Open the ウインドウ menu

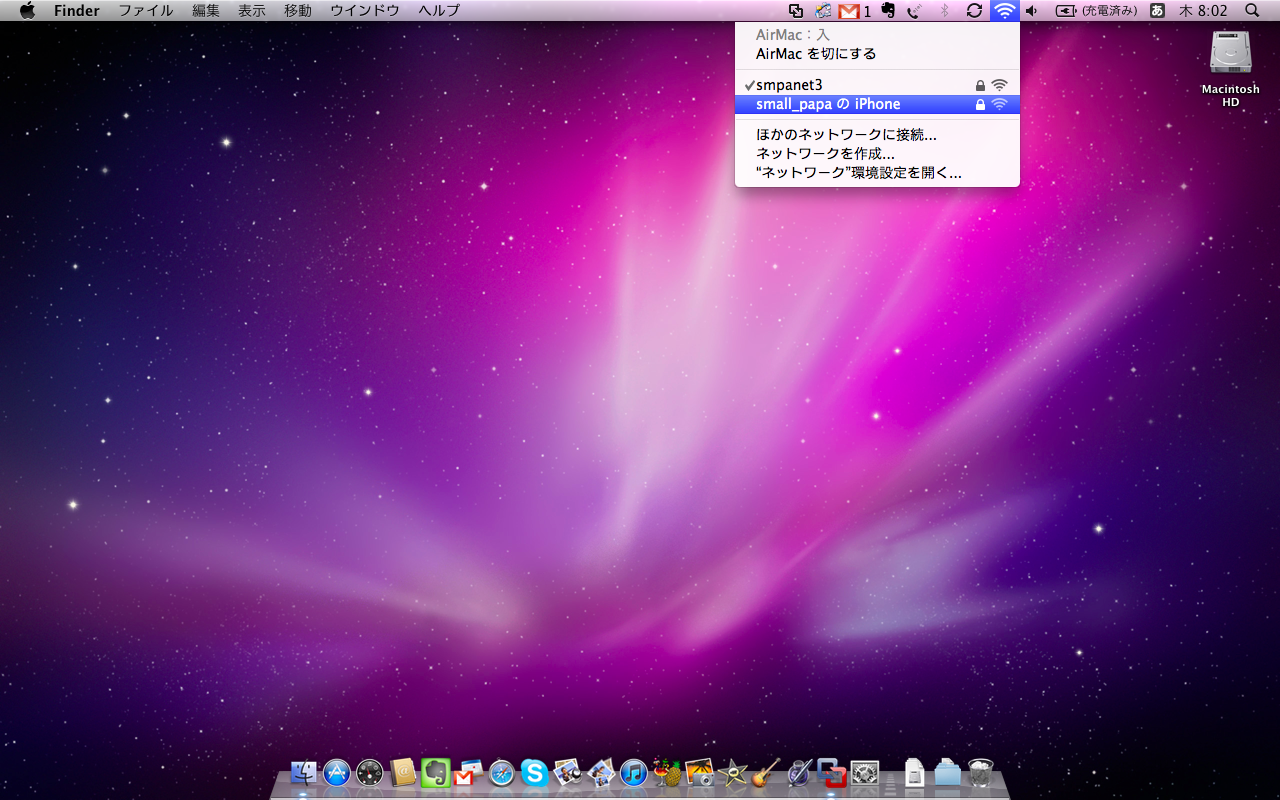click(x=365, y=11)
